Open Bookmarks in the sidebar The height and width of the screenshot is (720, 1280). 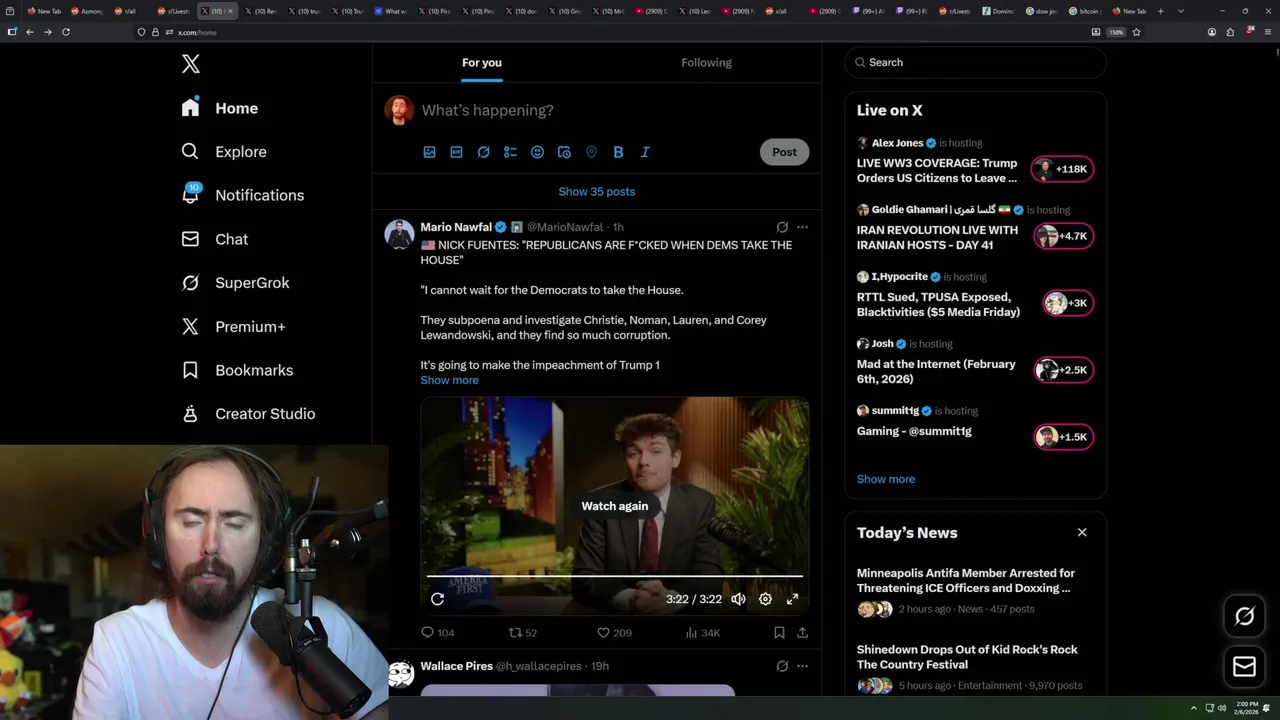tap(237, 370)
